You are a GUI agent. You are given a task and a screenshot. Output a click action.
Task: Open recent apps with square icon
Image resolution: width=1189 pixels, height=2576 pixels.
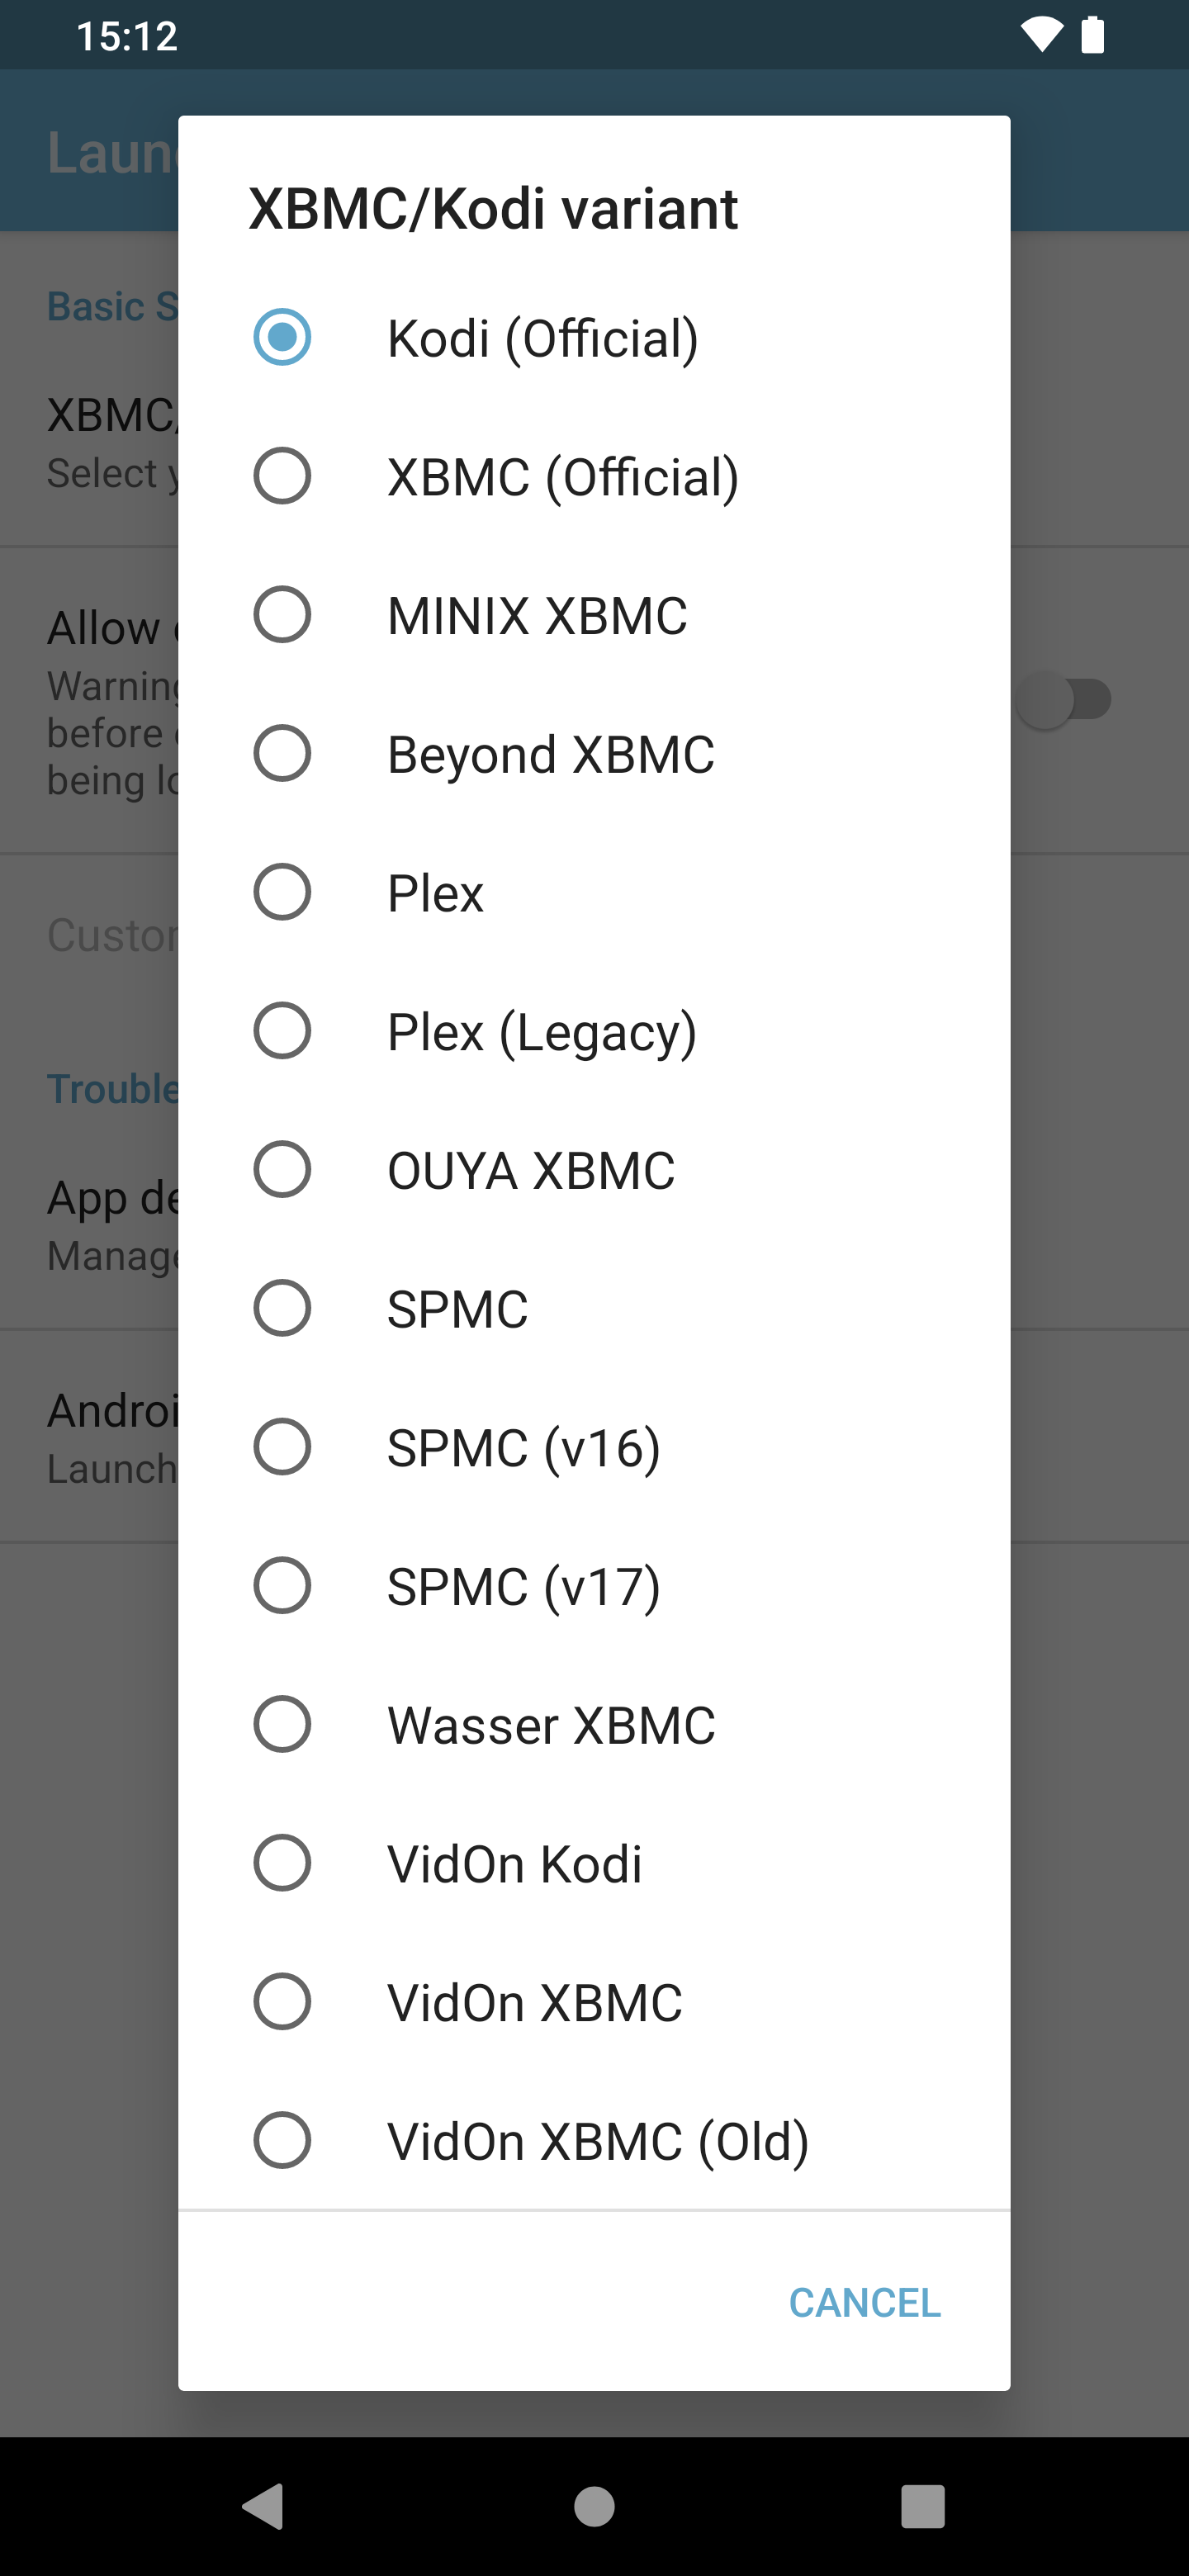[x=922, y=2506]
